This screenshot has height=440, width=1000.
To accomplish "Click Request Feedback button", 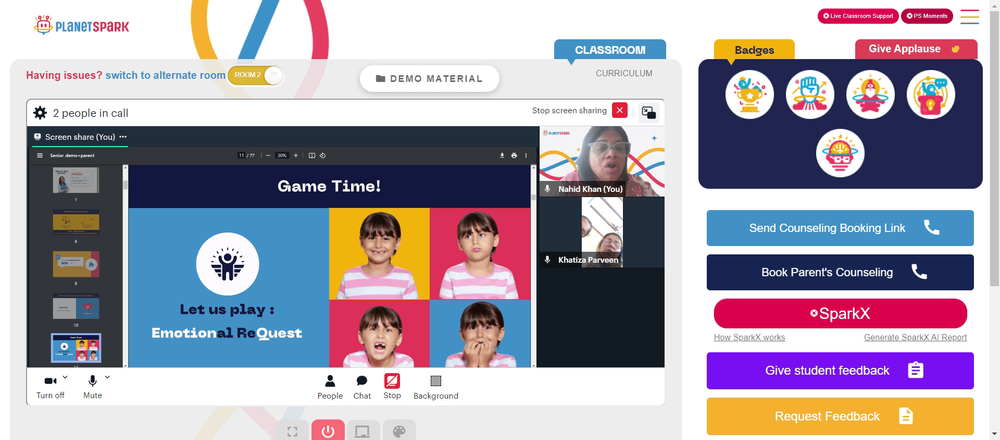I will click(840, 416).
